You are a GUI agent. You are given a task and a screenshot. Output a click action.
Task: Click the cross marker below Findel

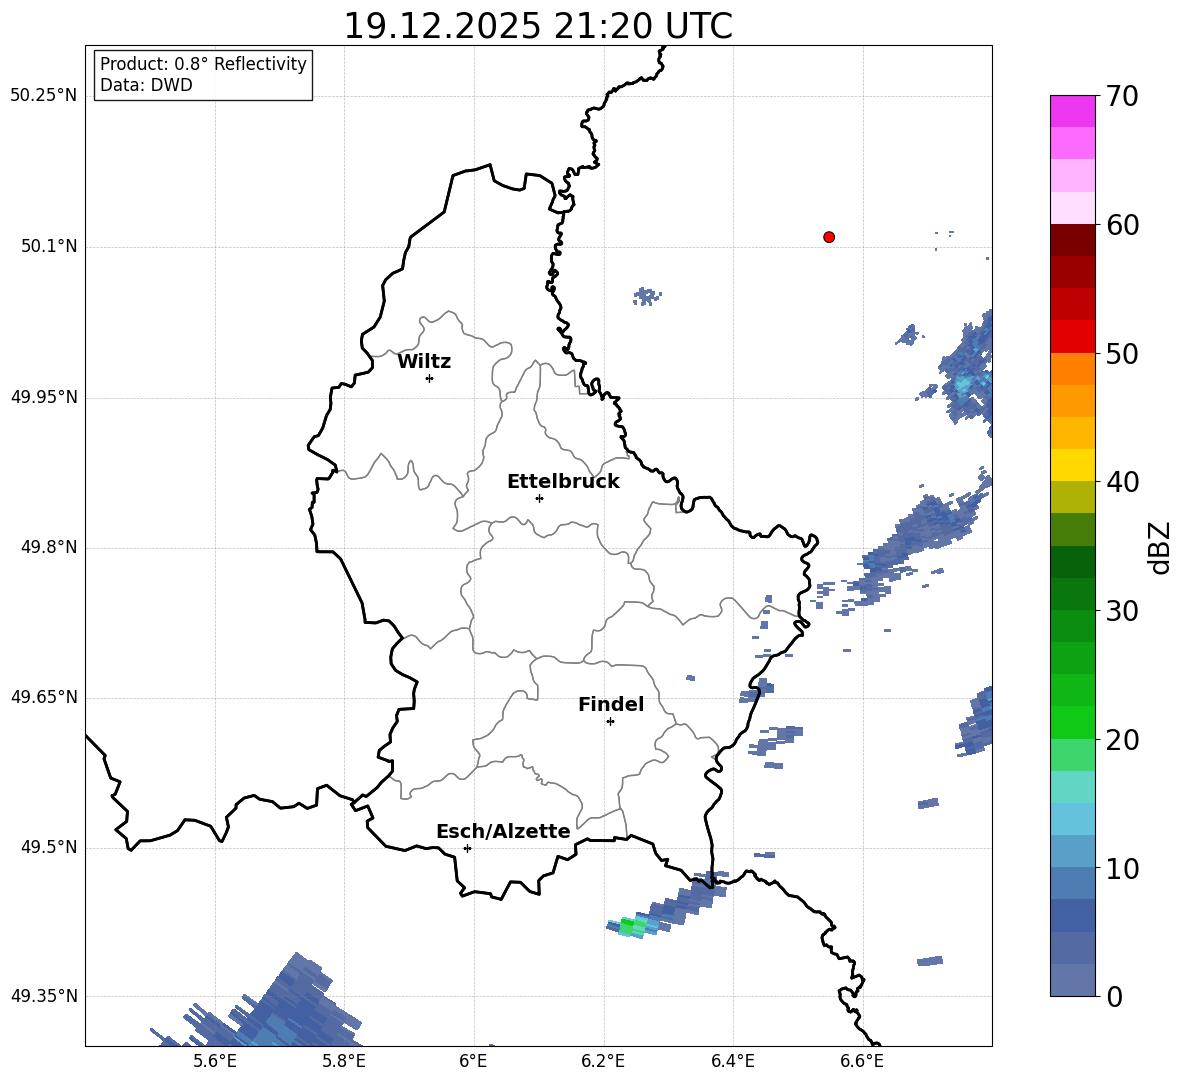[x=610, y=722]
